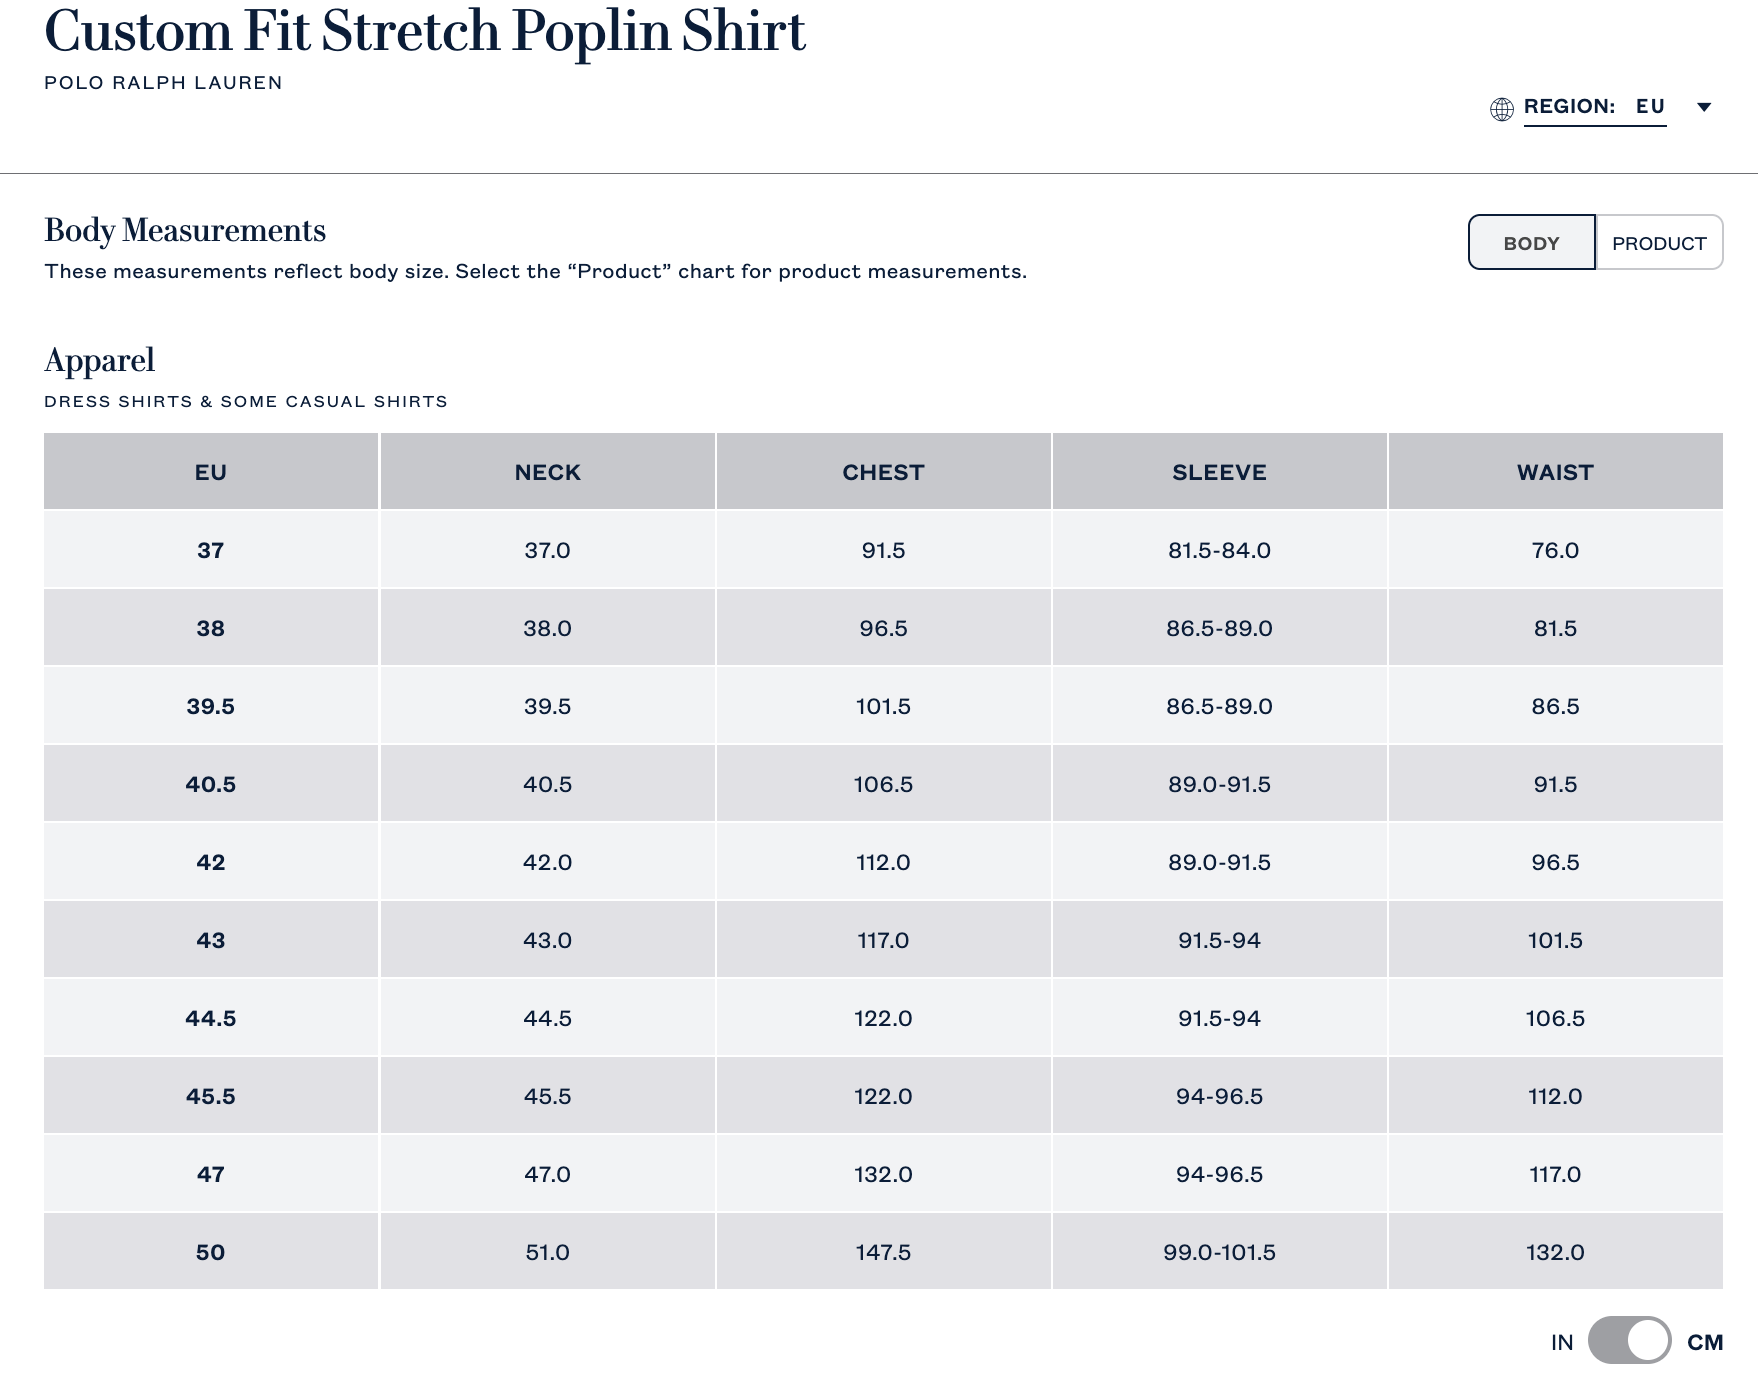The height and width of the screenshot is (1376, 1758).
Task: Click the NECK column header
Action: [547, 472]
